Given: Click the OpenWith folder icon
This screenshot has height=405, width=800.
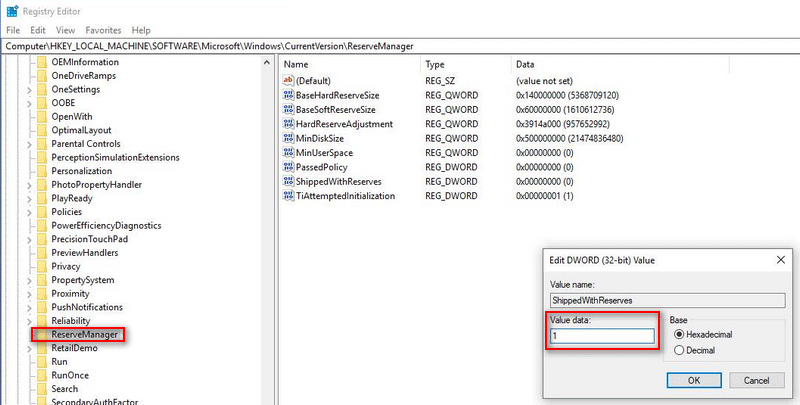Looking at the screenshot, I should [42, 116].
